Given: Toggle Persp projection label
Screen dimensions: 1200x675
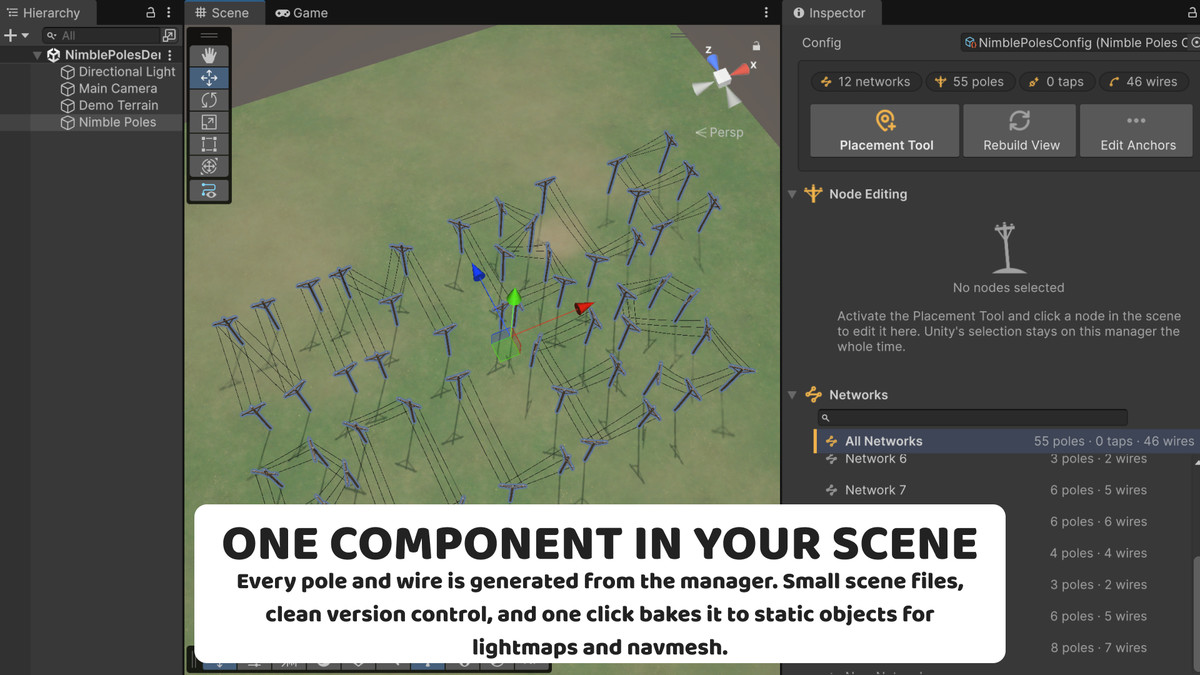Looking at the screenshot, I should (x=719, y=132).
